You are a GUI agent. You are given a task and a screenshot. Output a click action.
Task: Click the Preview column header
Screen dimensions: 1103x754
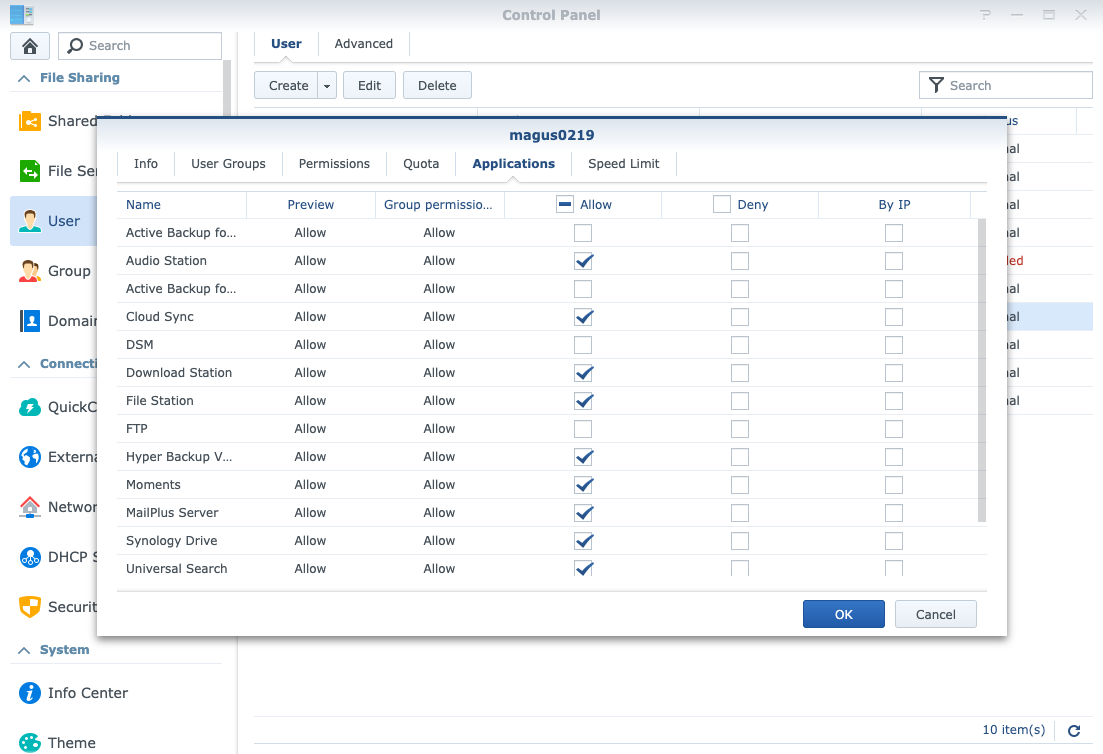click(x=311, y=205)
